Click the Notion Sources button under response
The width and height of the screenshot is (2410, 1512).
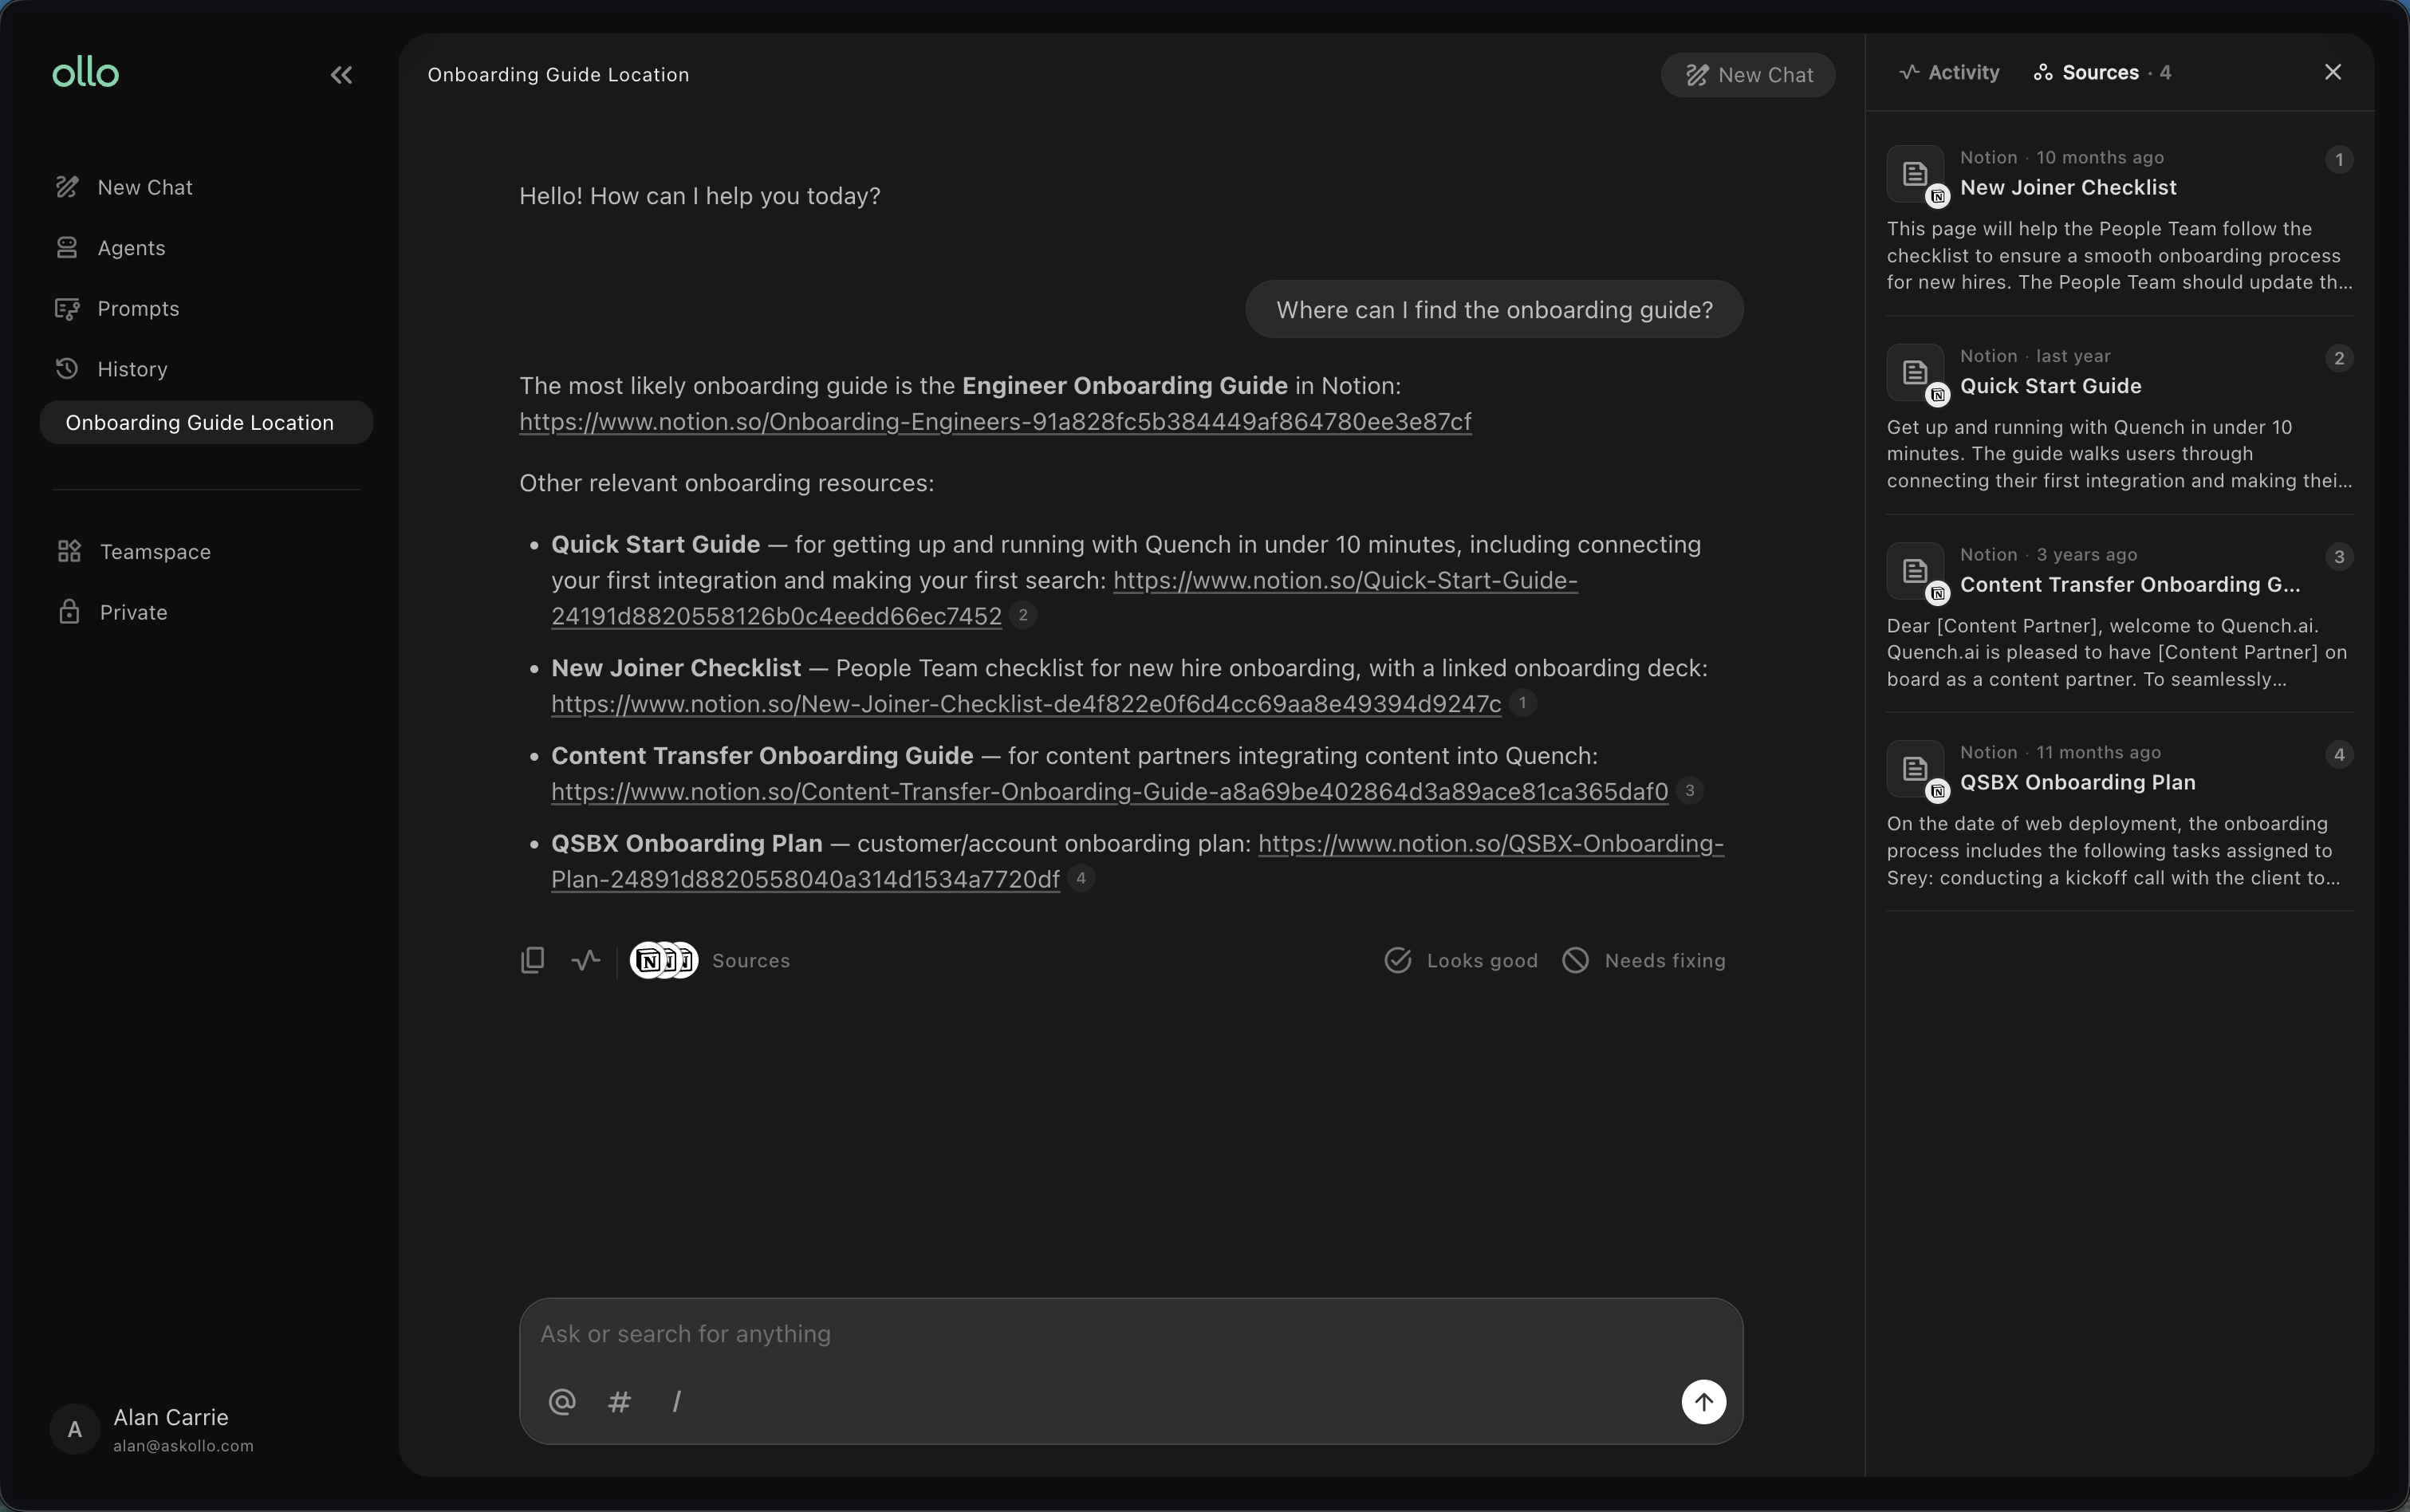tap(710, 961)
